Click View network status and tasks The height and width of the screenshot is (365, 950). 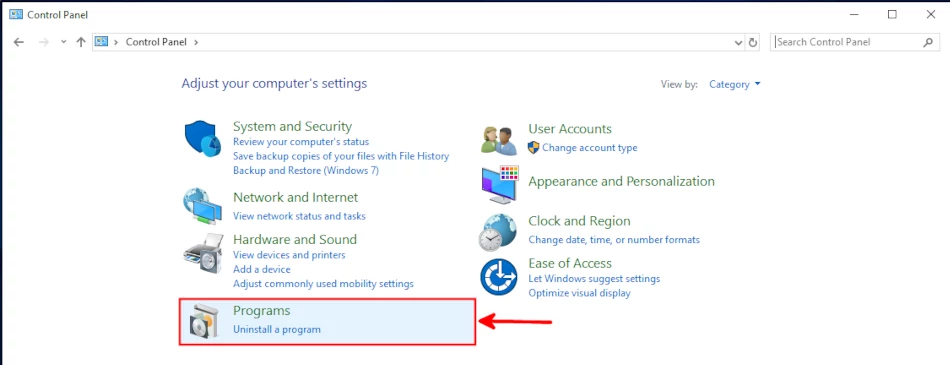(299, 216)
